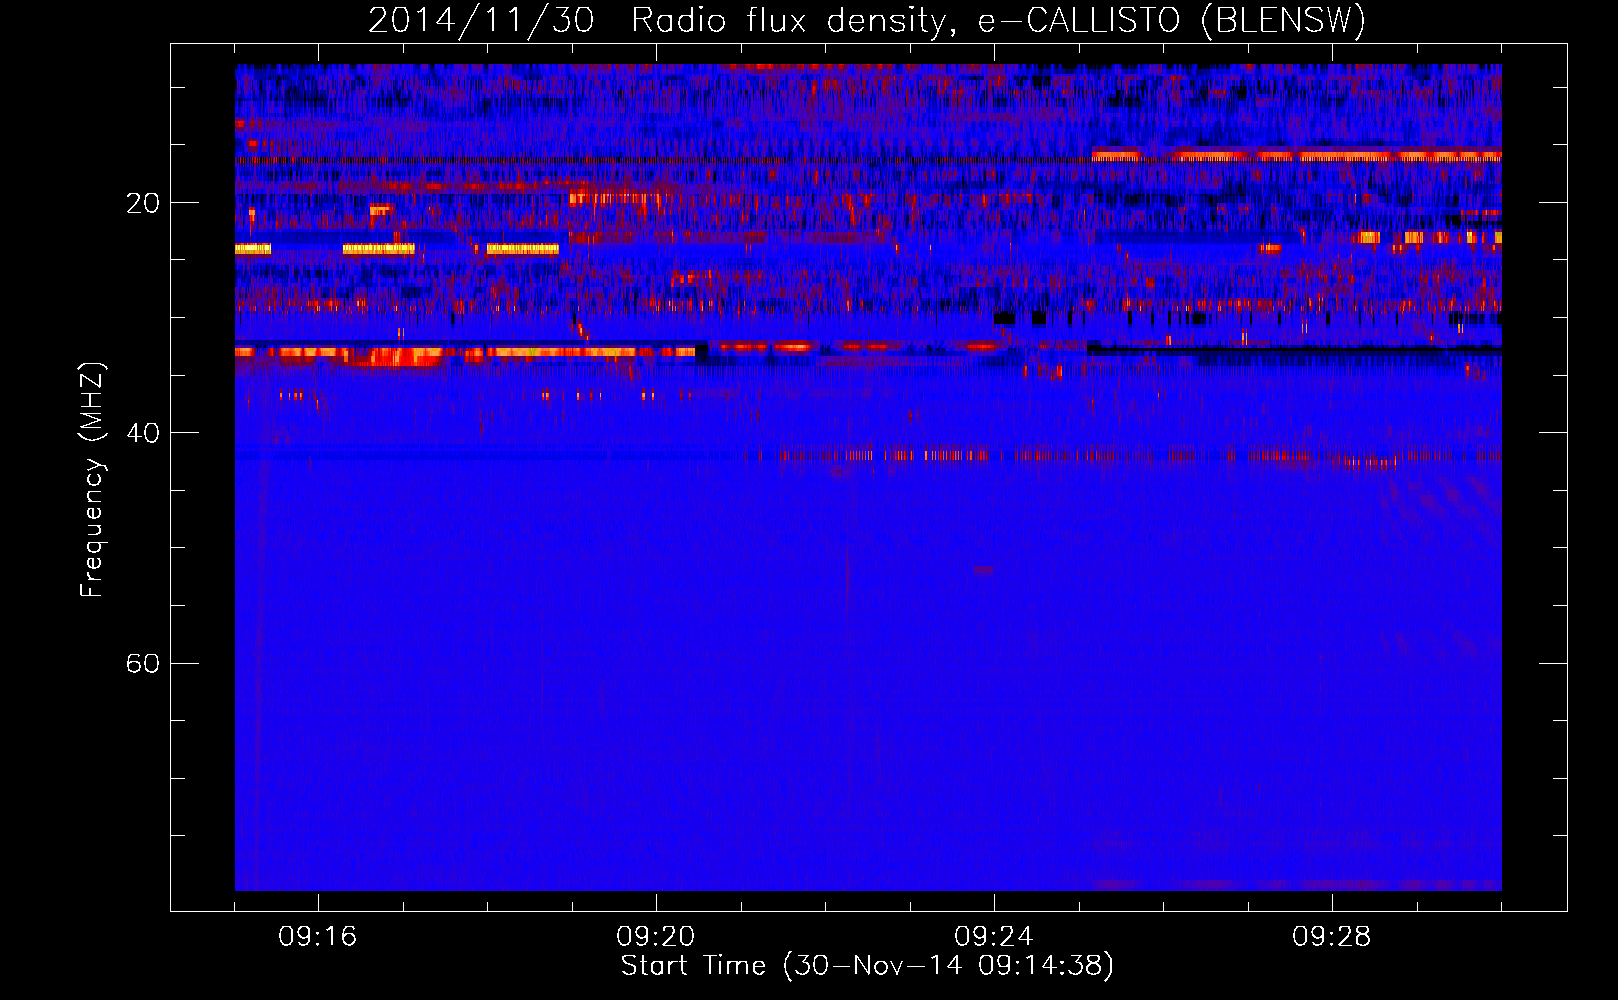The width and height of the screenshot is (1618, 1000).
Task: Click the plot title 'Radio flux density, e-CALLISTO (BLENSW)'
Action: click(998, 21)
